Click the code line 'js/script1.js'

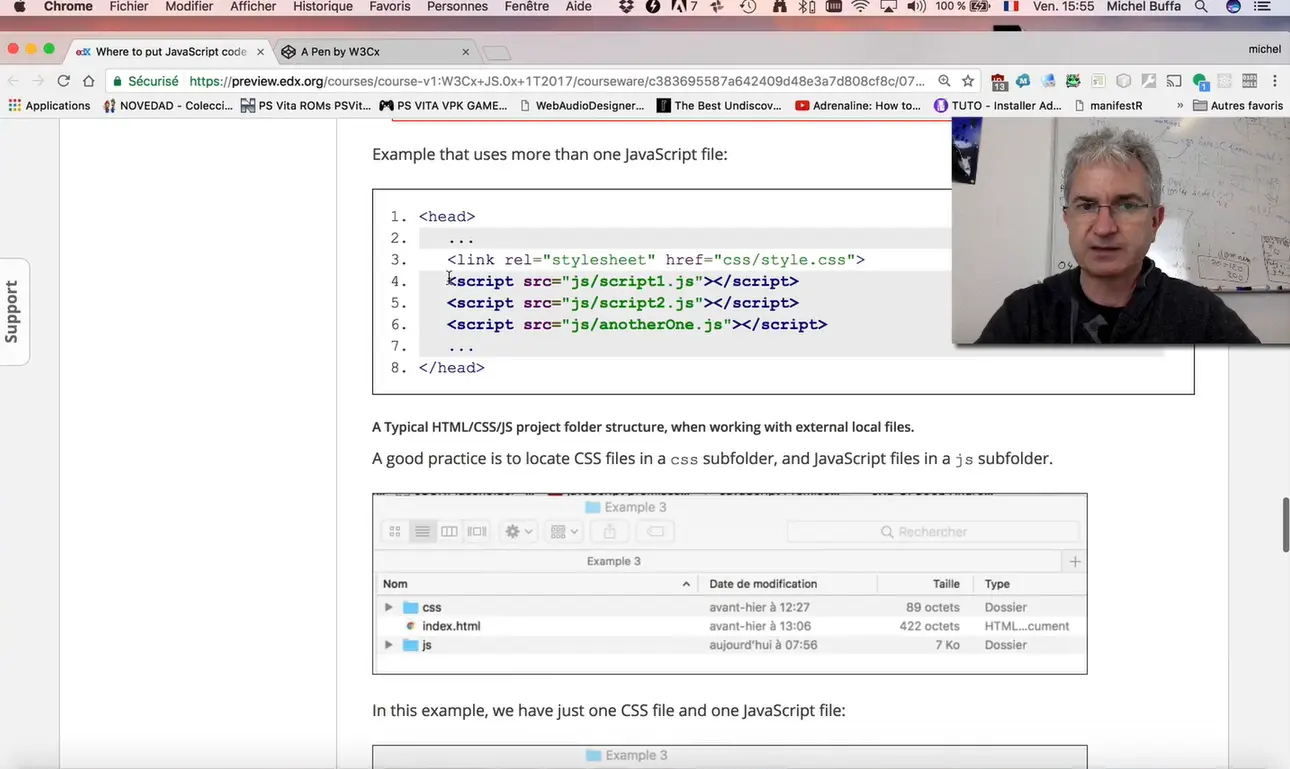(622, 281)
